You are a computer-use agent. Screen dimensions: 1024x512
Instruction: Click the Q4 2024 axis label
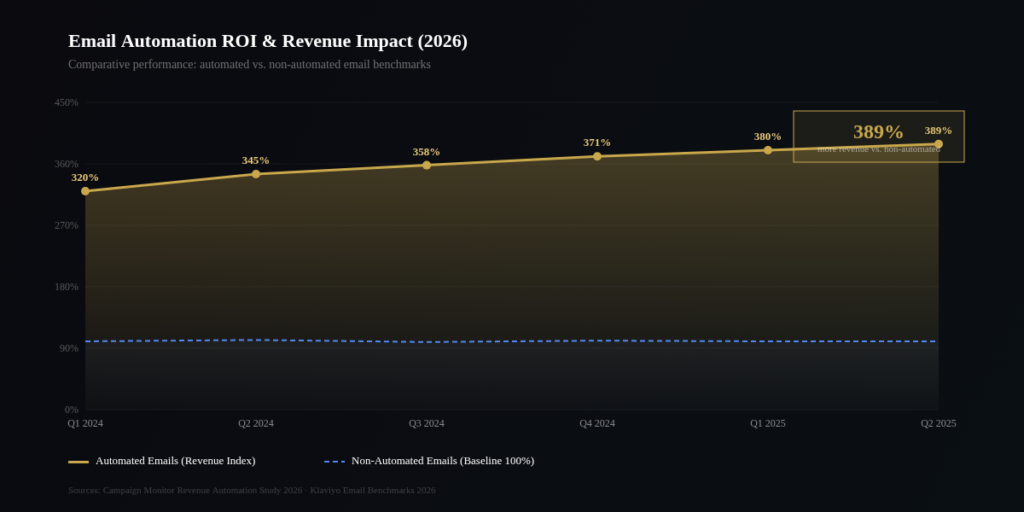click(x=597, y=423)
